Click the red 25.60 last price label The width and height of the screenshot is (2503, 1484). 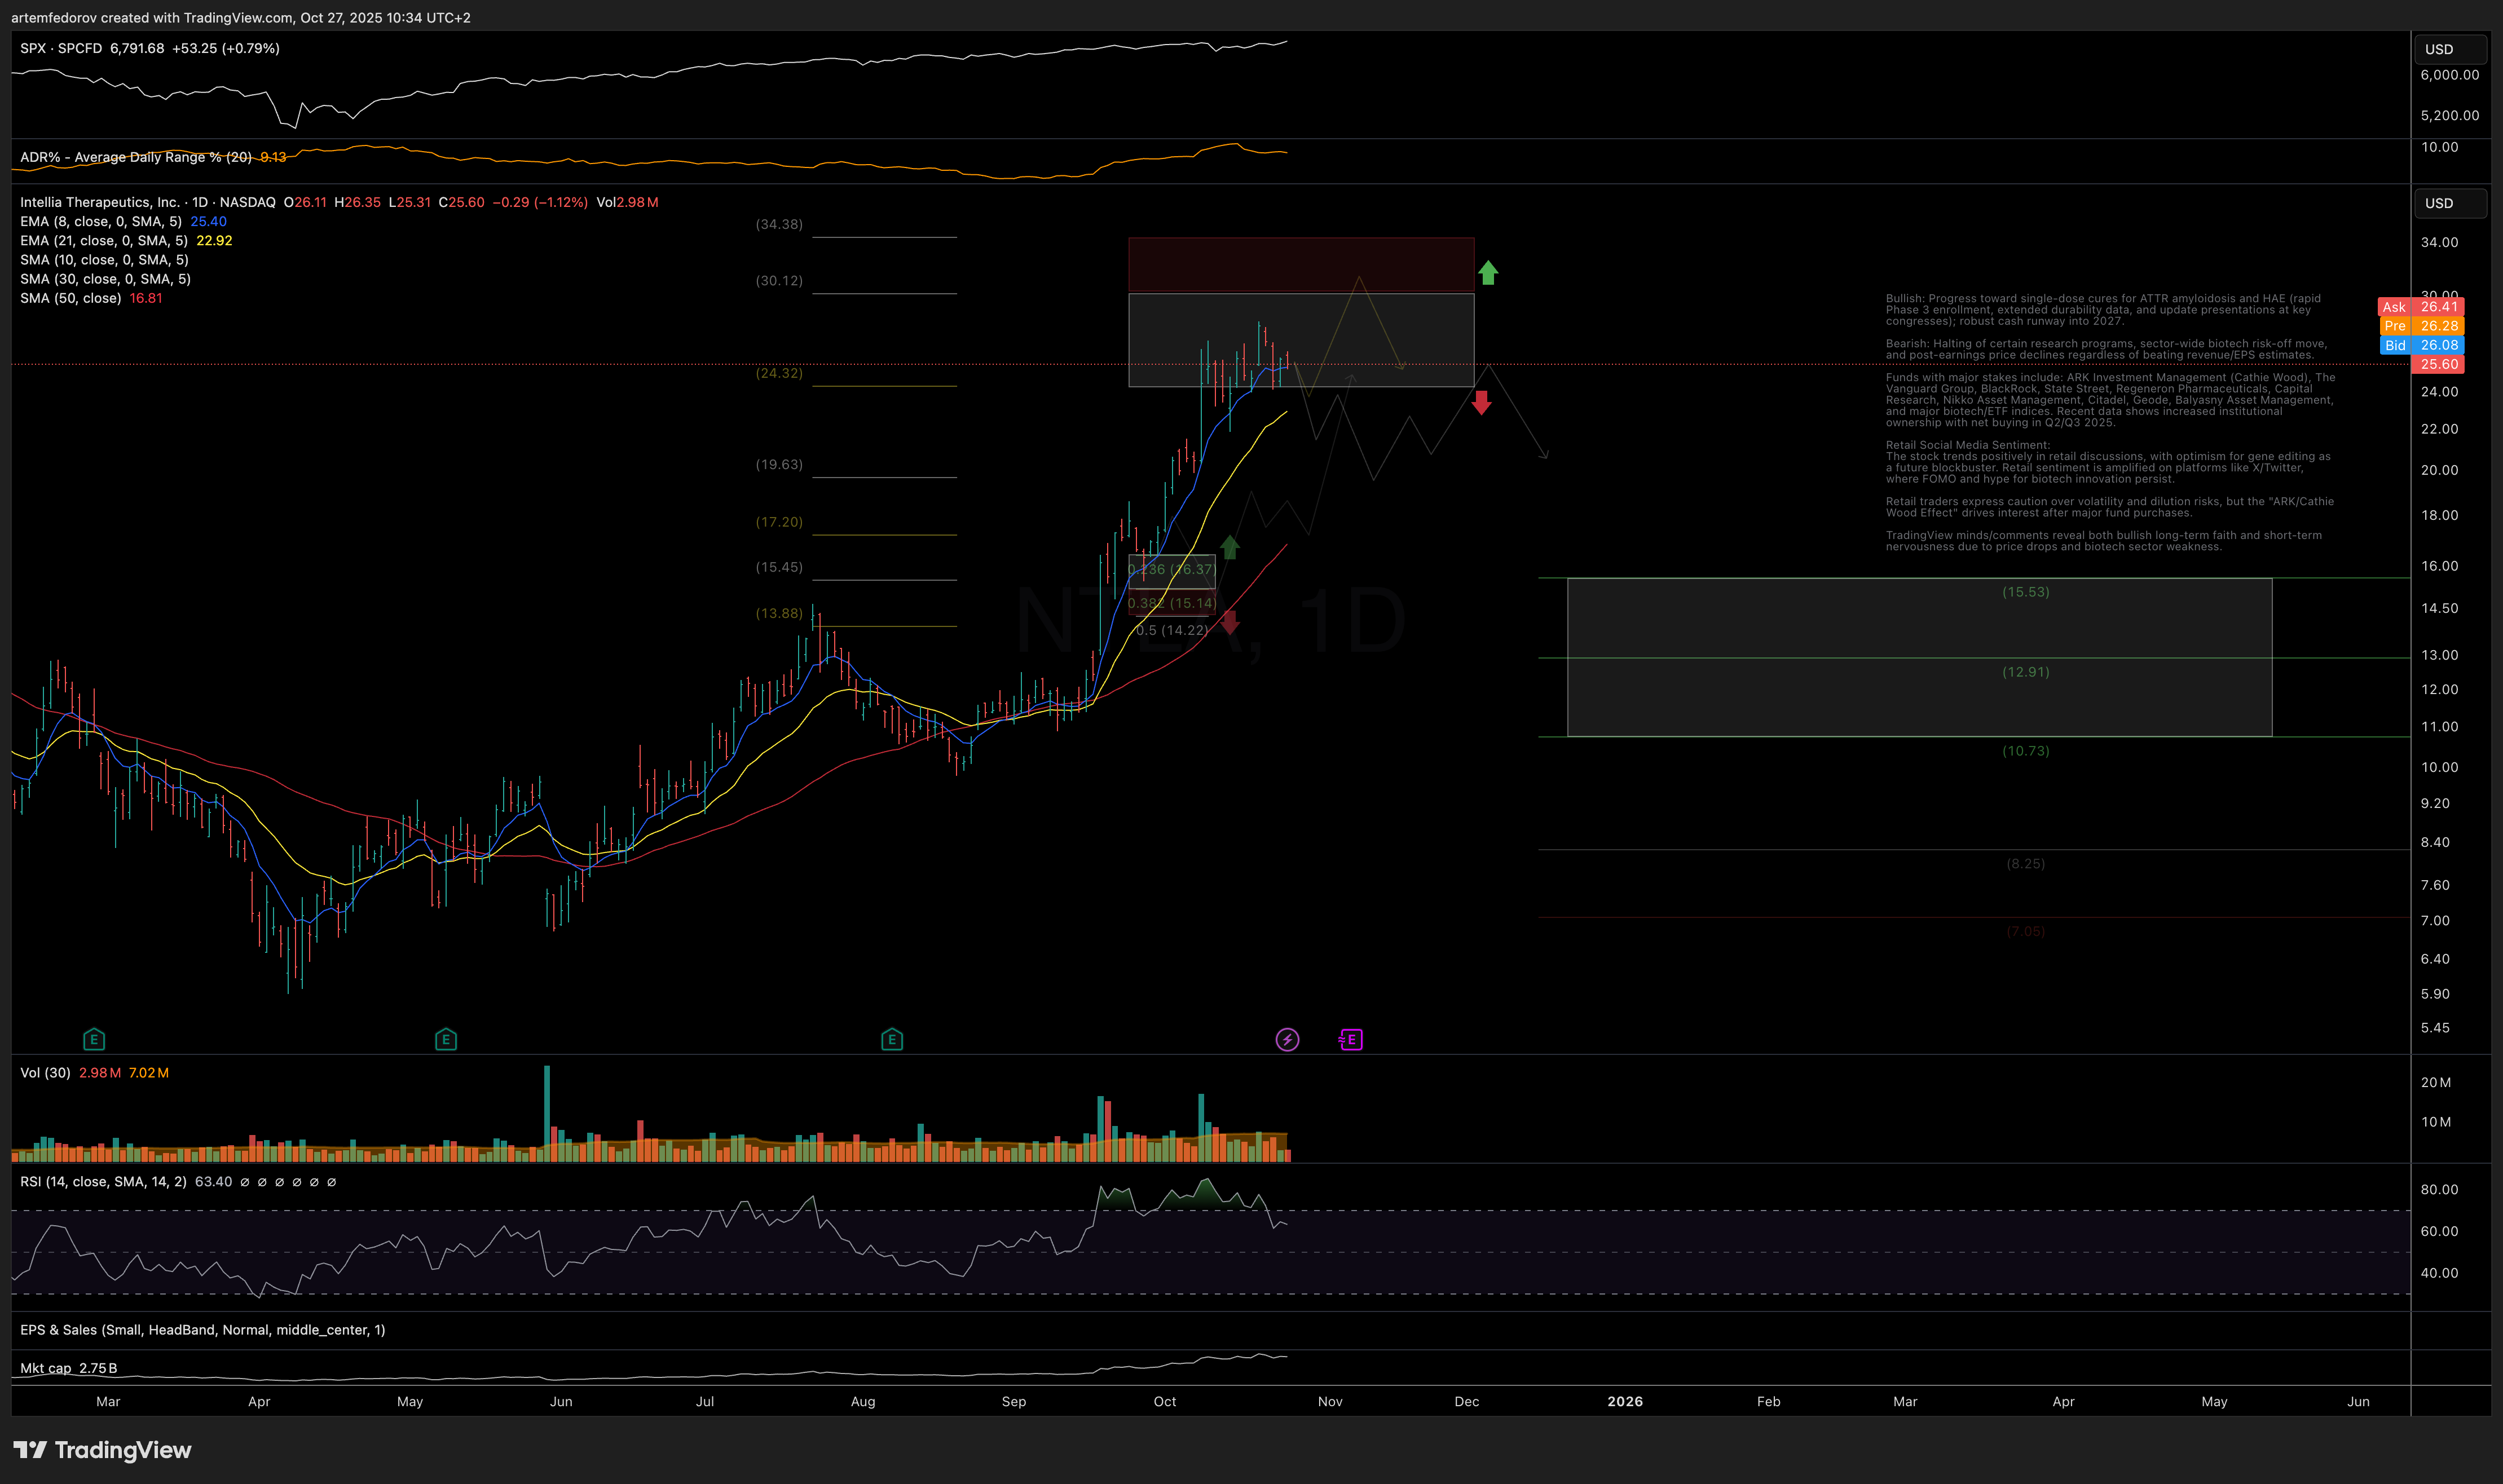point(2439,364)
